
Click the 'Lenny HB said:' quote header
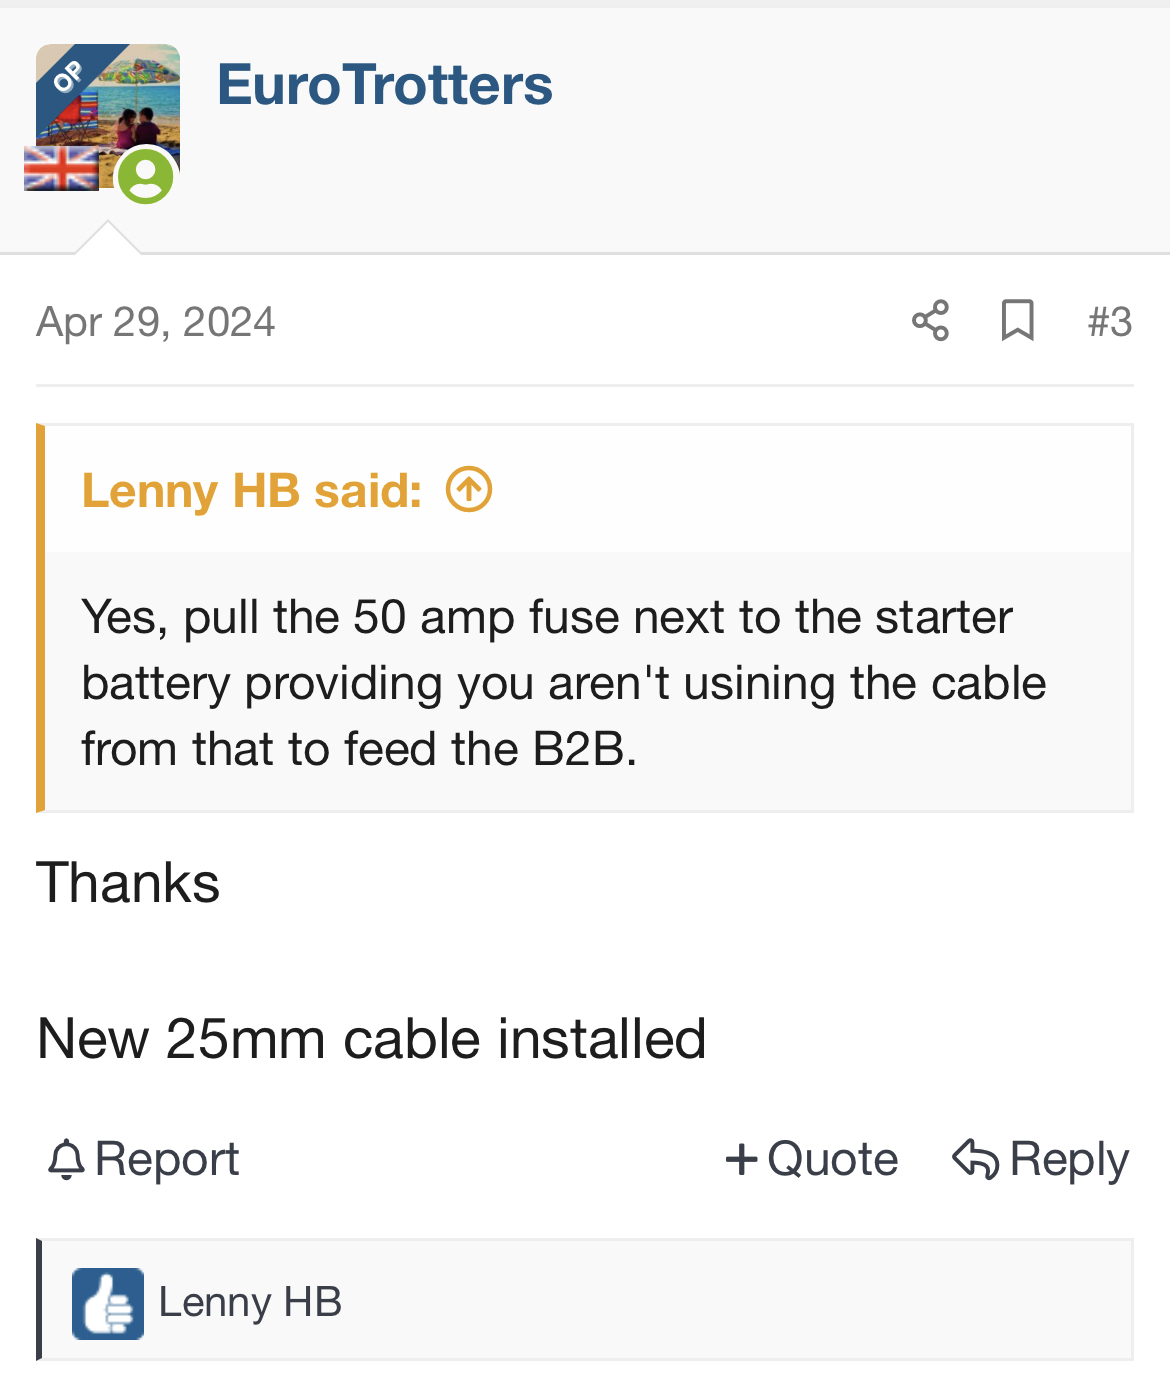[x=252, y=491]
